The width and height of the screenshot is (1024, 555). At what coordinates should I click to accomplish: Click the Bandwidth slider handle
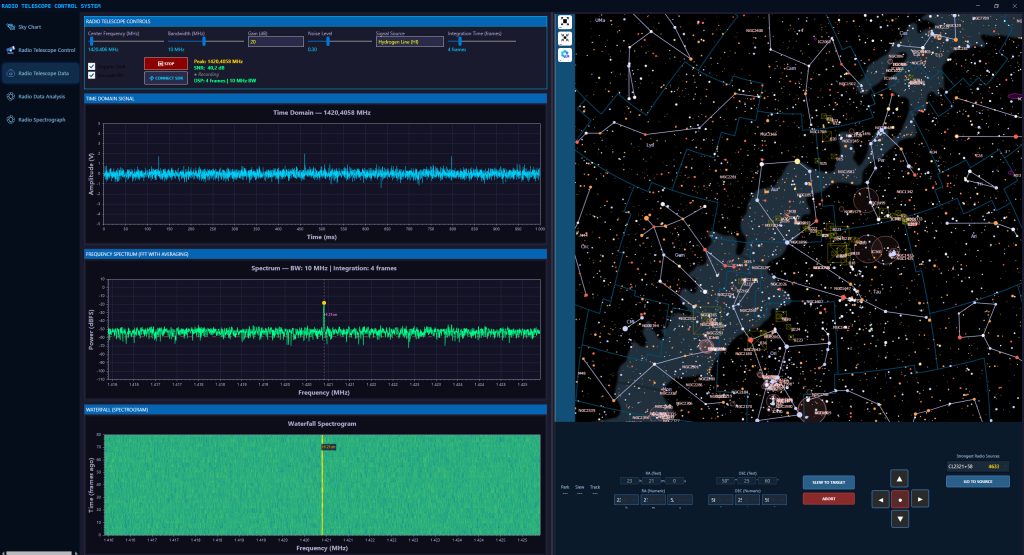(204, 41)
